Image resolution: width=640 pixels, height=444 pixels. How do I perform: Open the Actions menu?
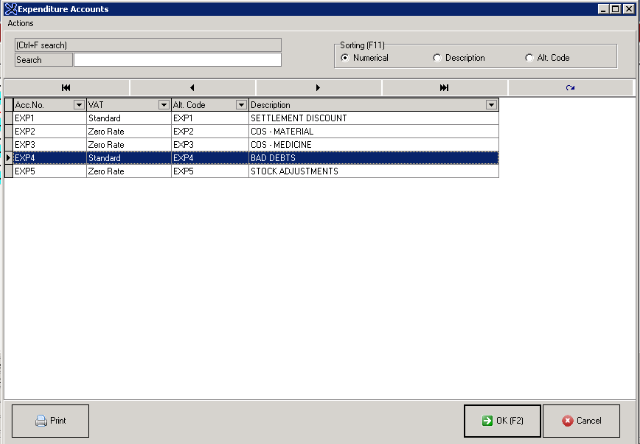[x=21, y=22]
